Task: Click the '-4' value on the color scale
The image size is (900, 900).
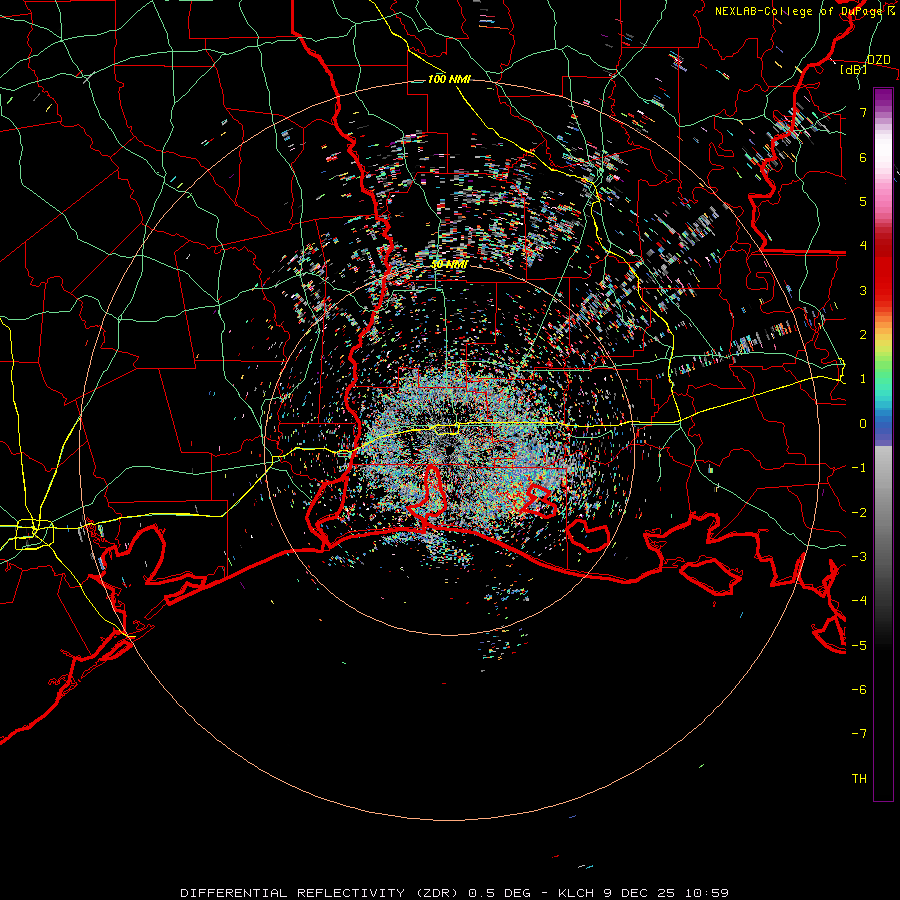Action: tap(859, 601)
